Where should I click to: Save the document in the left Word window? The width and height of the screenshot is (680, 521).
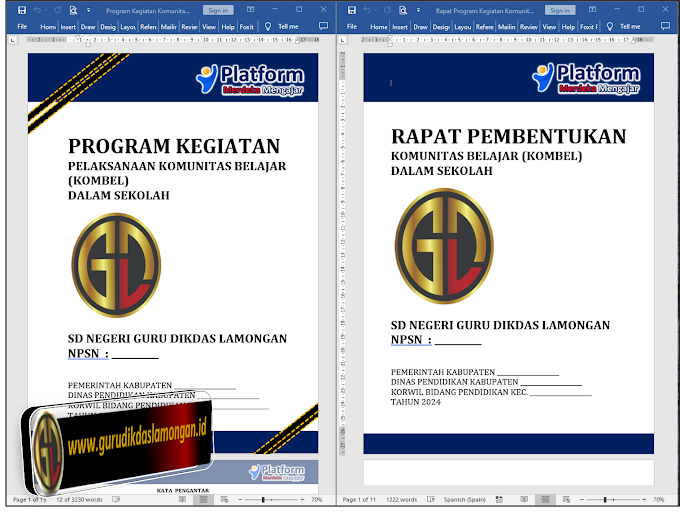[22, 10]
